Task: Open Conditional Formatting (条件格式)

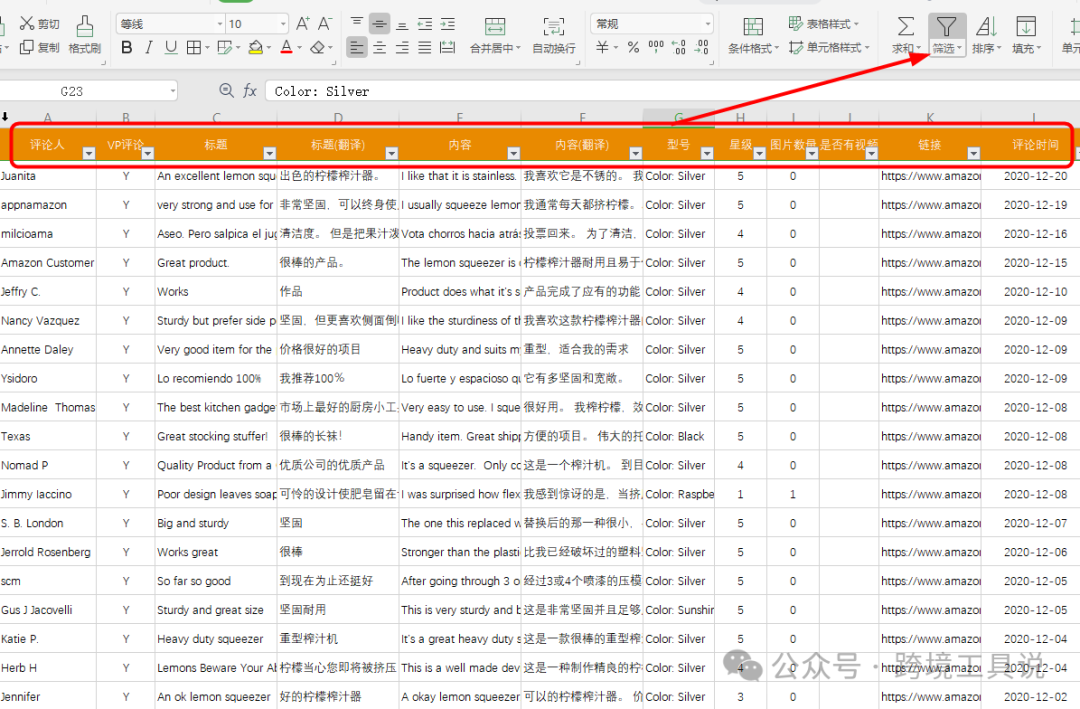Action: click(754, 34)
